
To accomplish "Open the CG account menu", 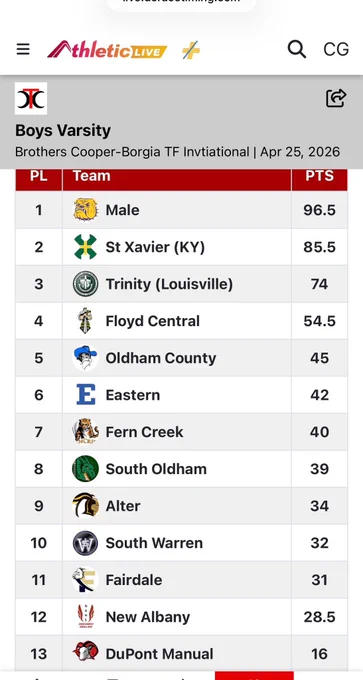I will pos(336,49).
